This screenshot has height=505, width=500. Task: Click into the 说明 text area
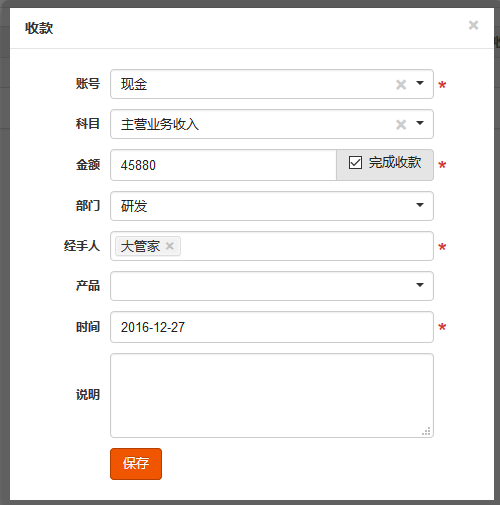pyautogui.click(x=272, y=395)
